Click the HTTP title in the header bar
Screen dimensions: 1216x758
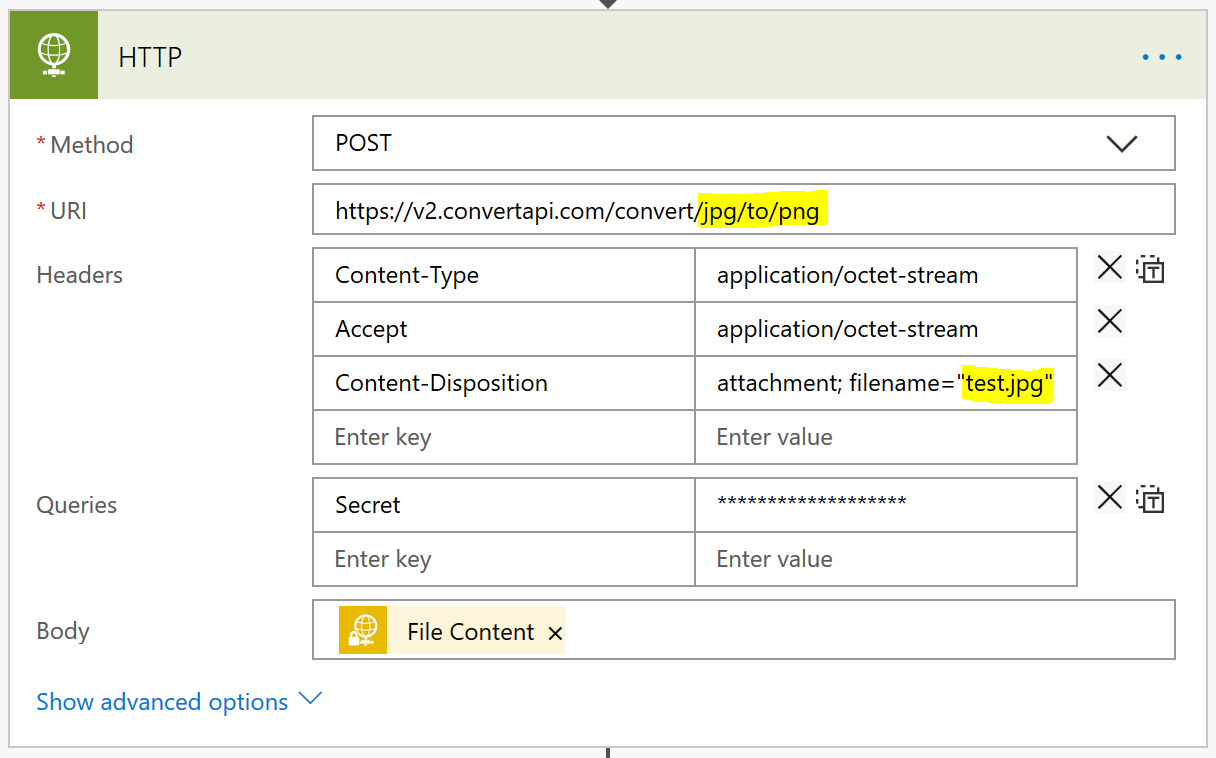149,57
